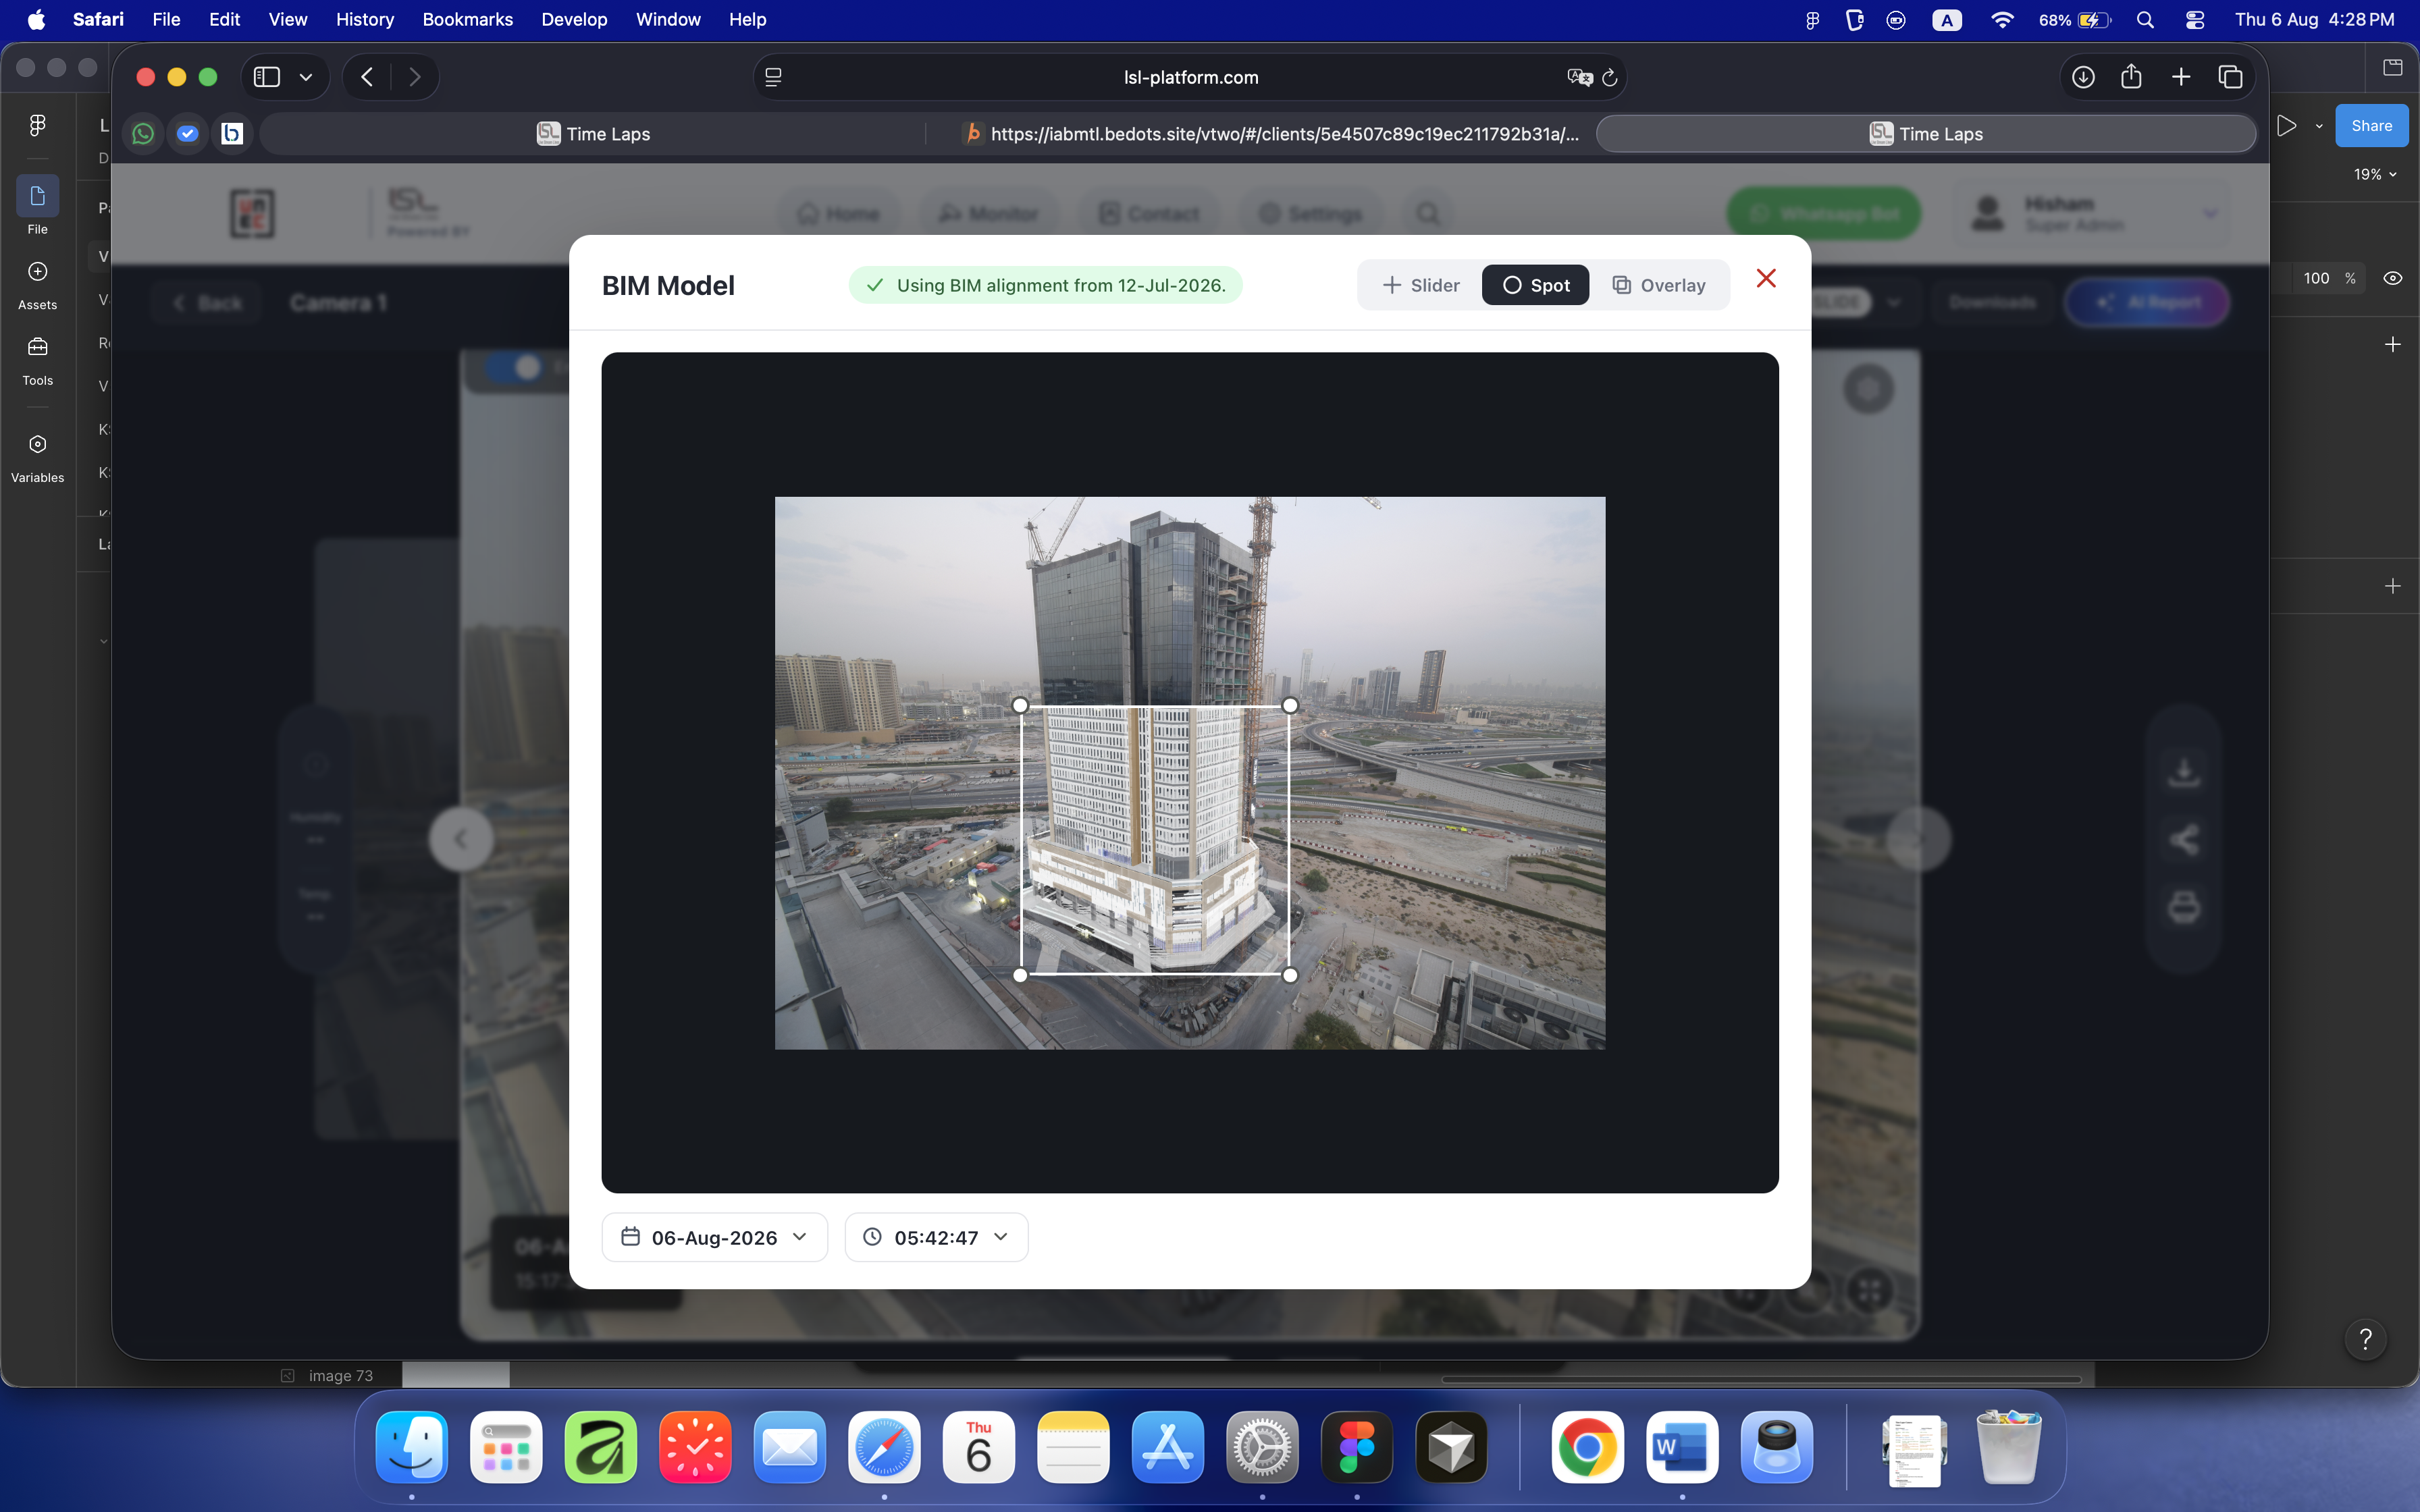
Task: Toggle the blue switch above camera image
Action: click(513, 367)
